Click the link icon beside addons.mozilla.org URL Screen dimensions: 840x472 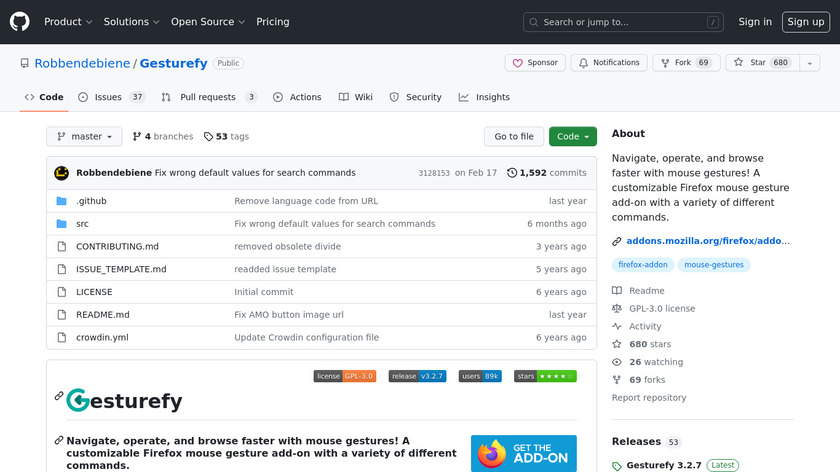point(617,242)
